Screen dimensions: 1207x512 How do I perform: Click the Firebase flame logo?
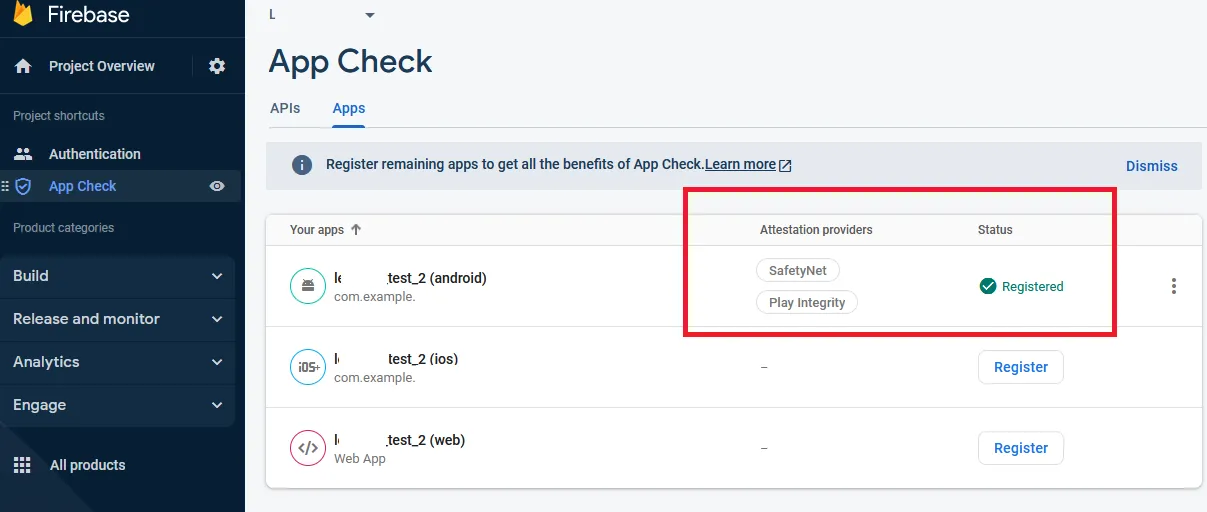coord(23,13)
